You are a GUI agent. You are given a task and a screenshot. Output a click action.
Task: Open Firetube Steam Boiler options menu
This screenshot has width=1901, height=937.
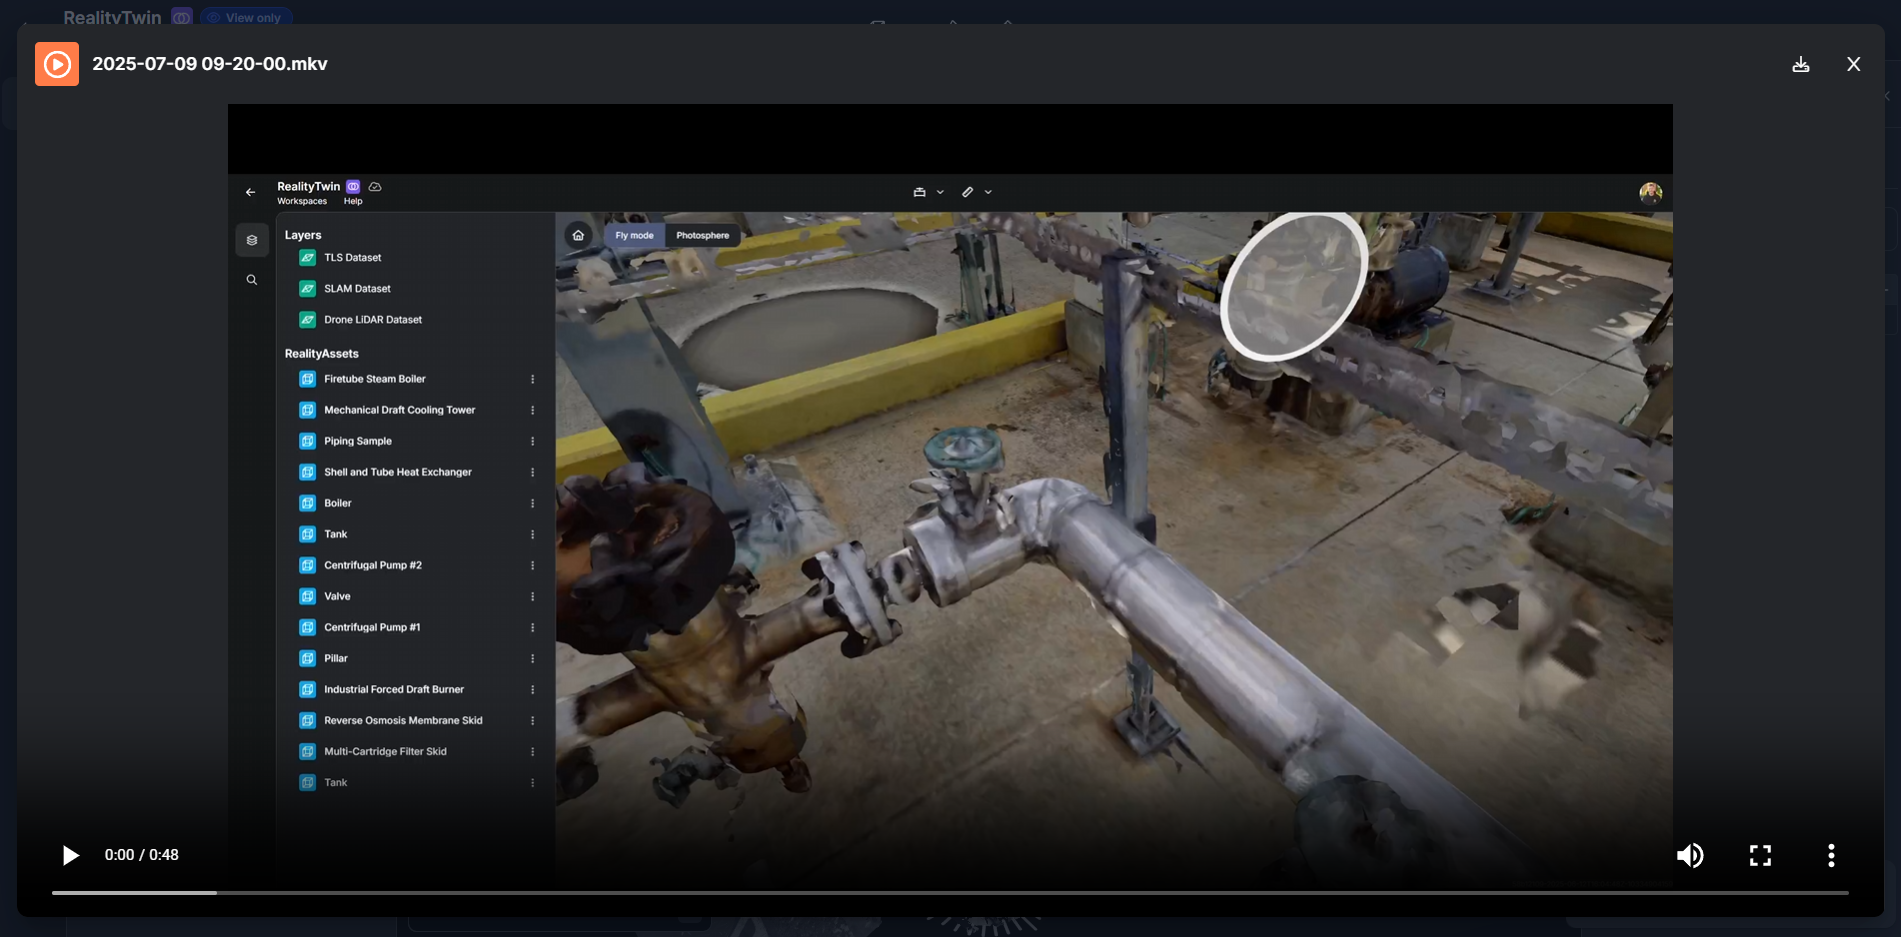(532, 379)
